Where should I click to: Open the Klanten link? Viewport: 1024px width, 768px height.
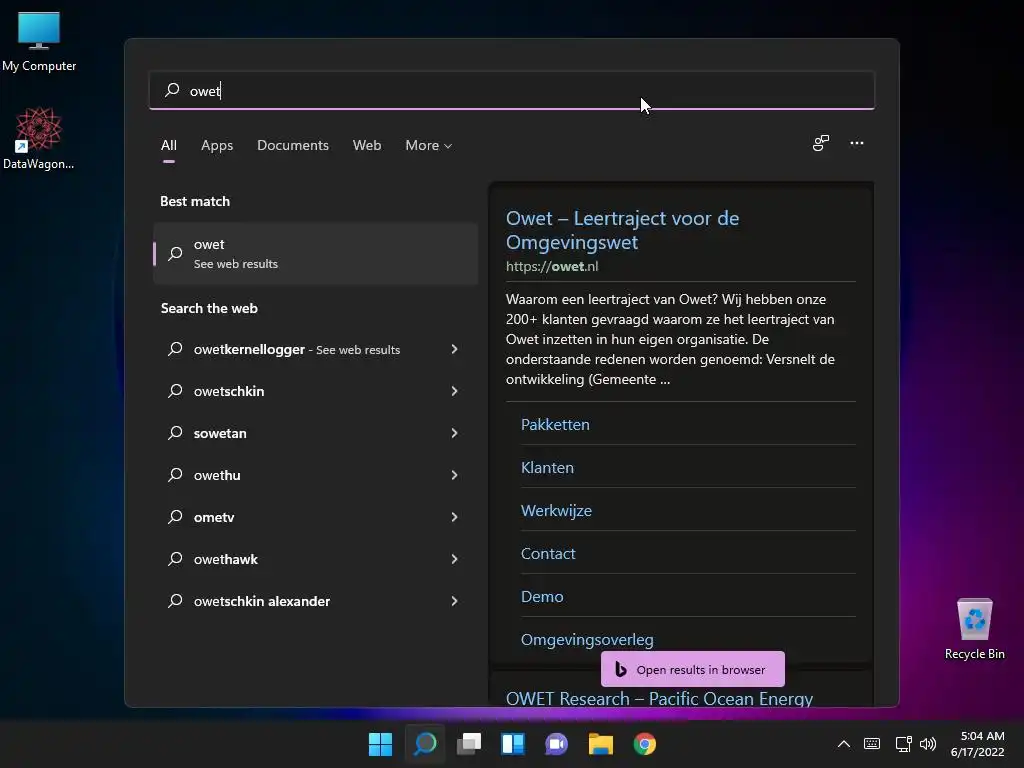click(x=547, y=468)
